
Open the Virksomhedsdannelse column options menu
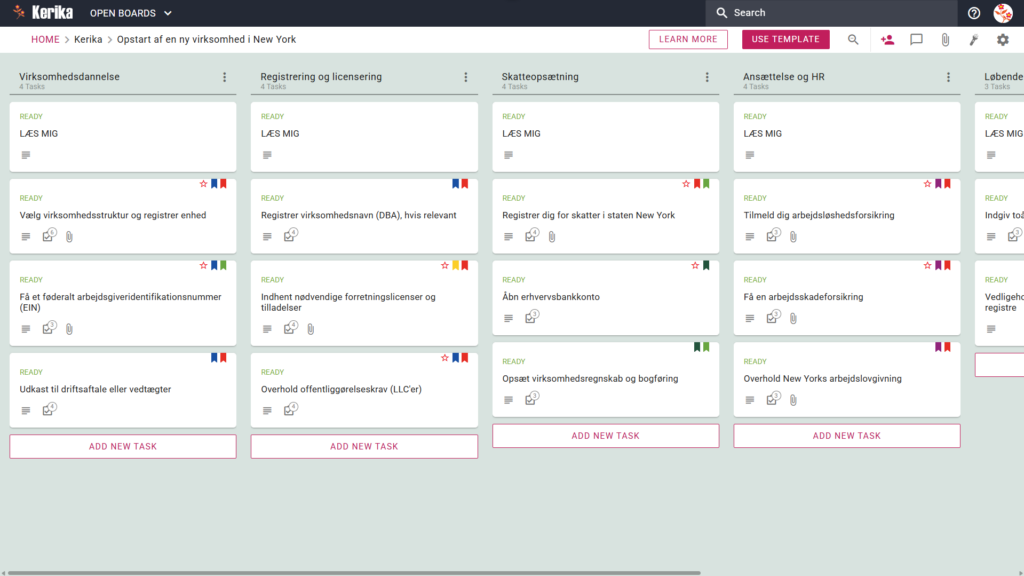pyautogui.click(x=225, y=77)
